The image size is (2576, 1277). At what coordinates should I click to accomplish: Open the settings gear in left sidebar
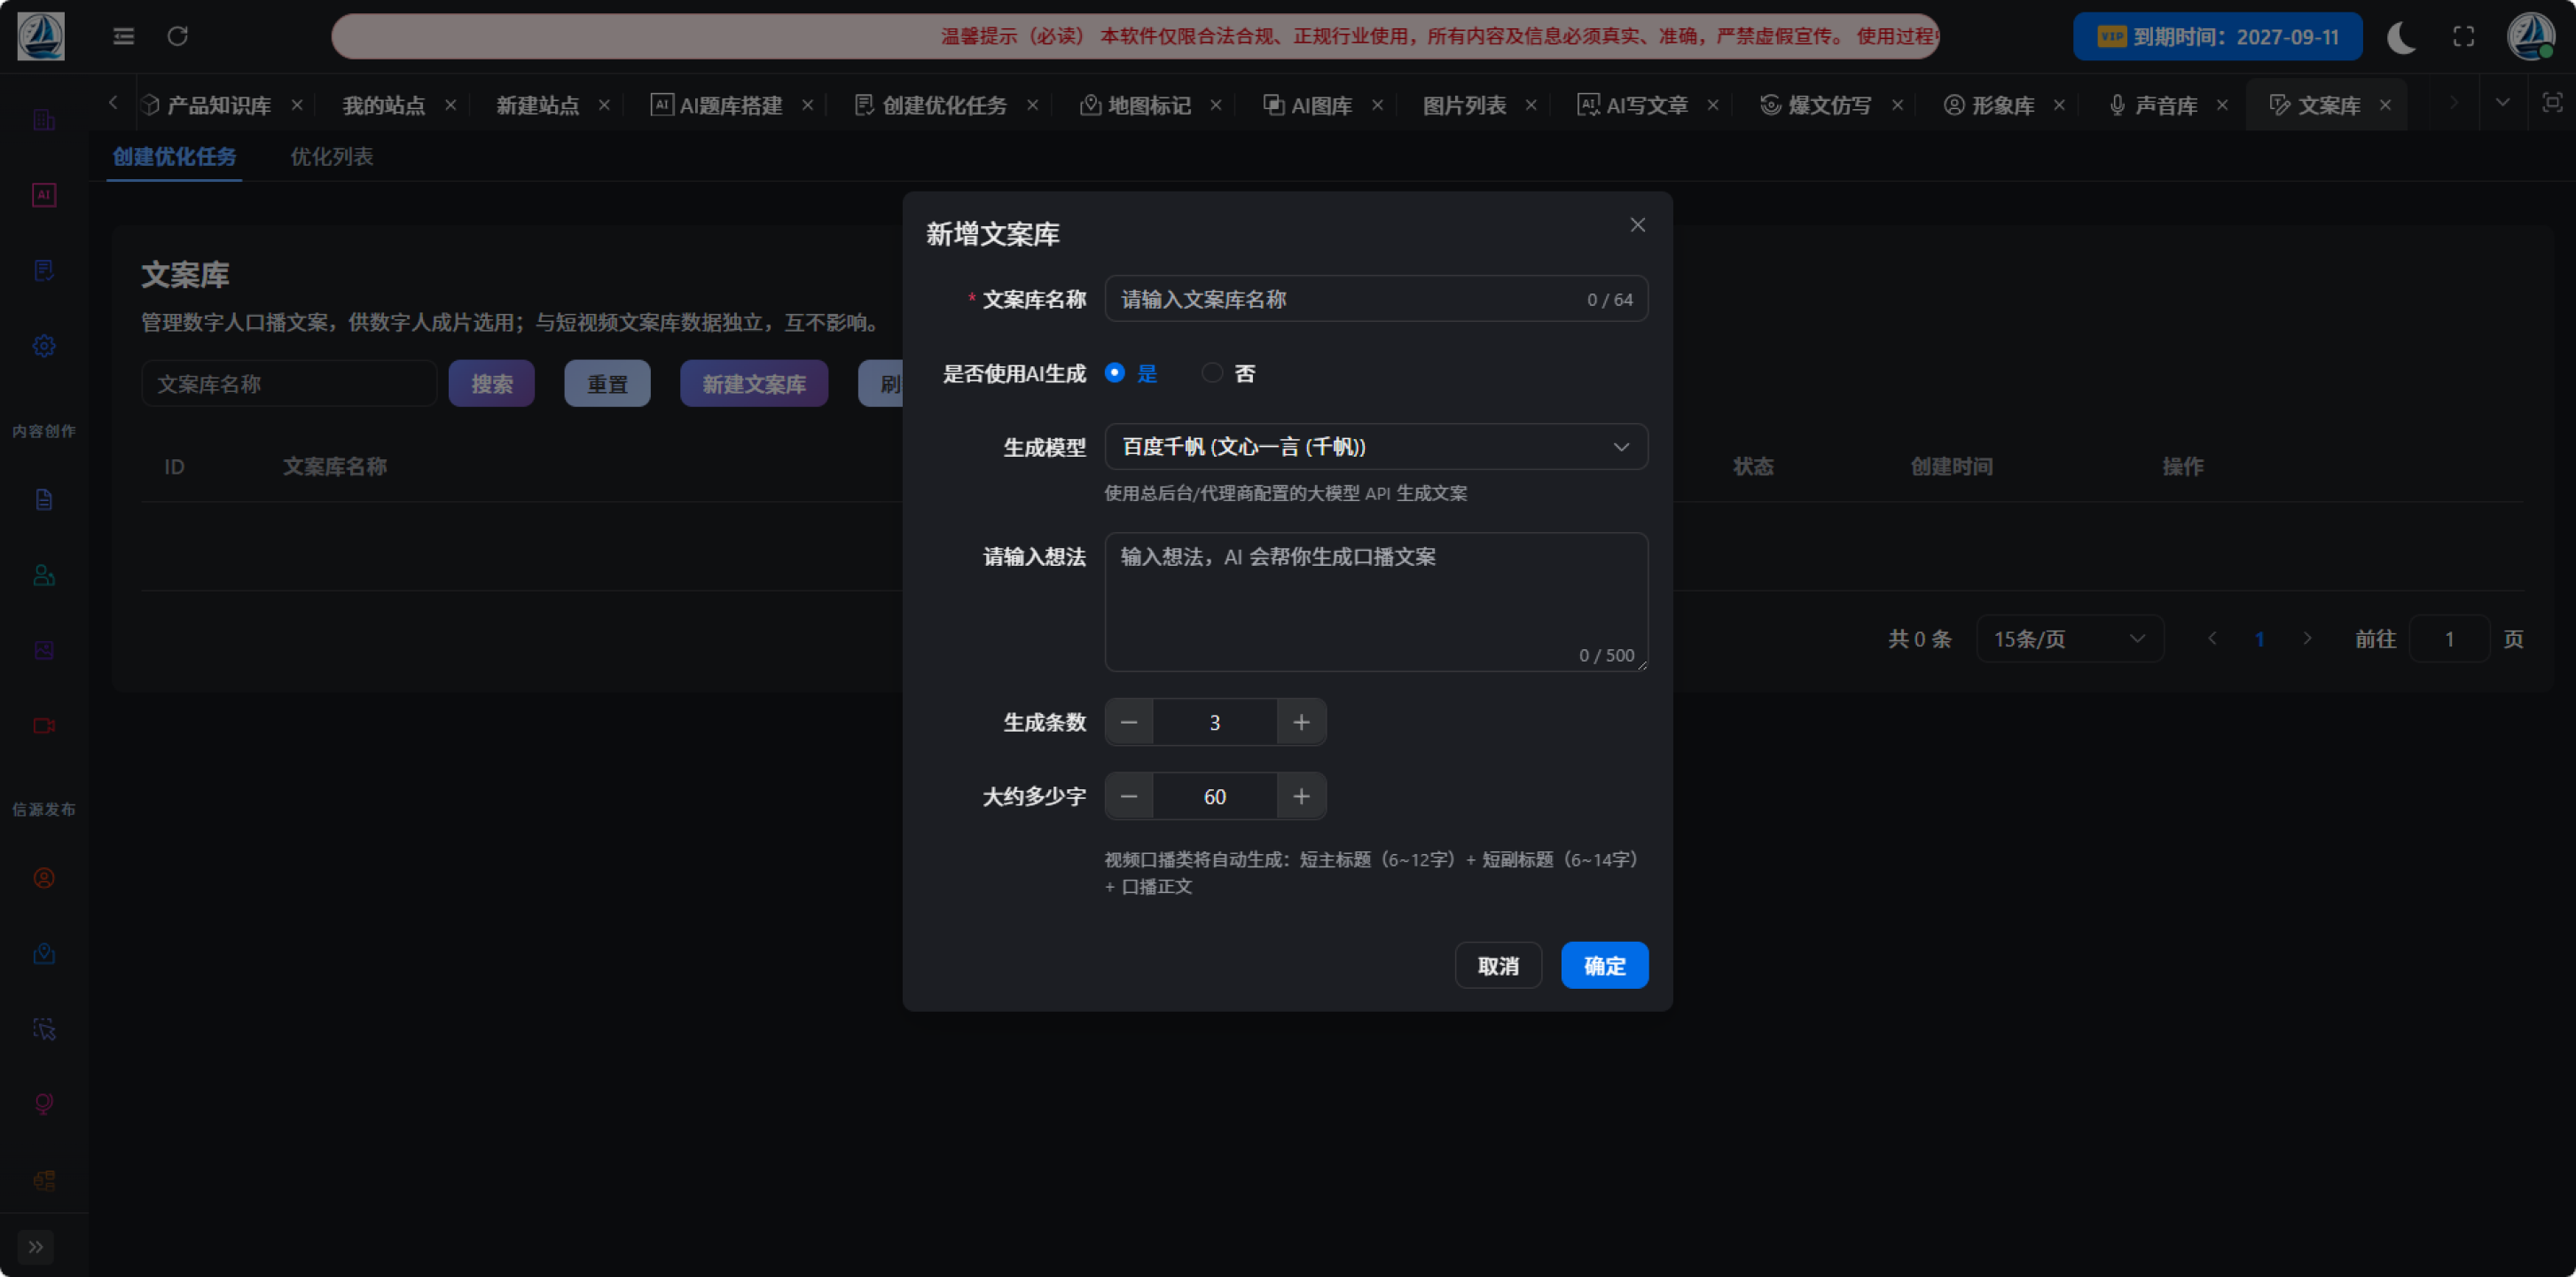tap(44, 346)
